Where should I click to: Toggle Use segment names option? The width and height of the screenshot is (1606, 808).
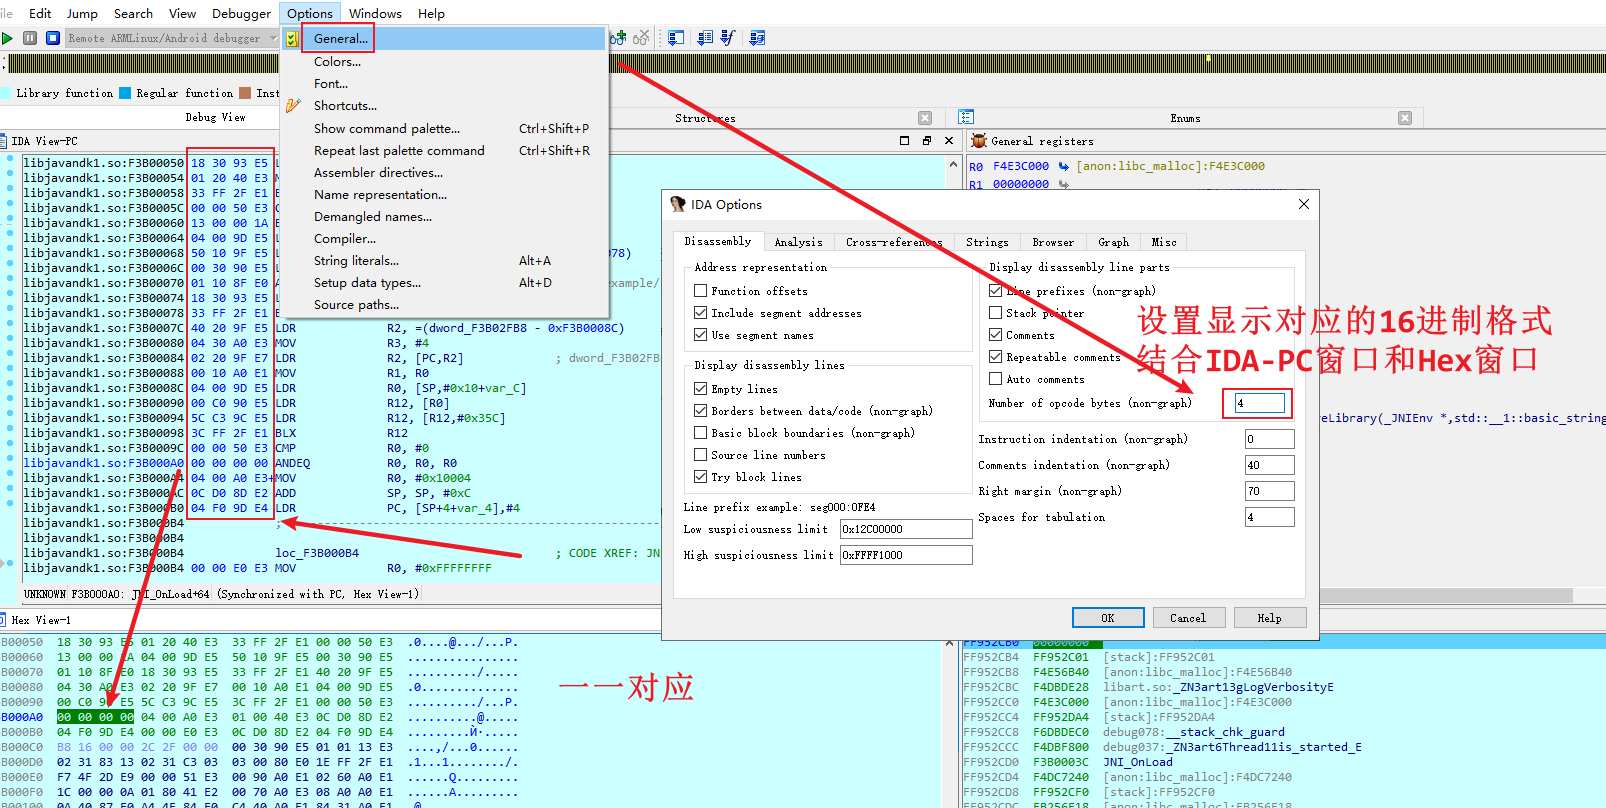[701, 335]
